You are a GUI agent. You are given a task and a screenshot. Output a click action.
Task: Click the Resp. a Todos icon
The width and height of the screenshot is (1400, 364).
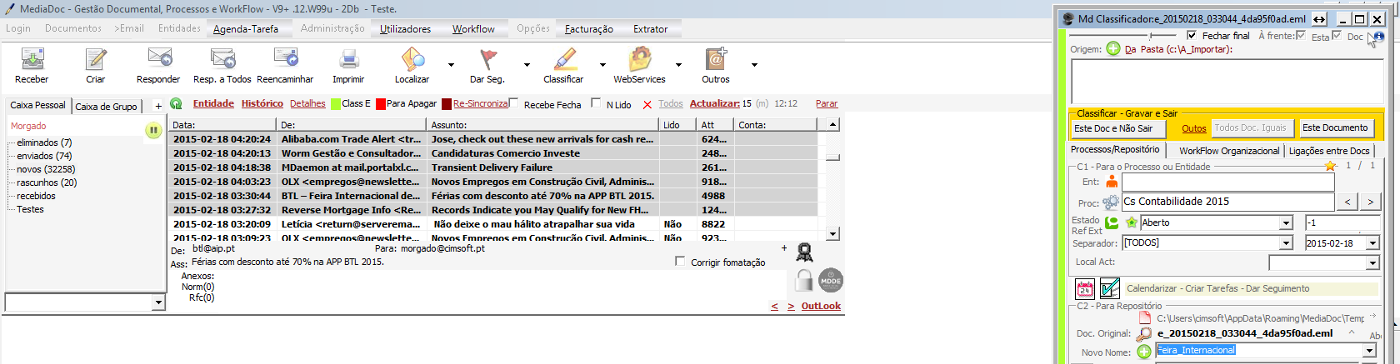(222, 58)
